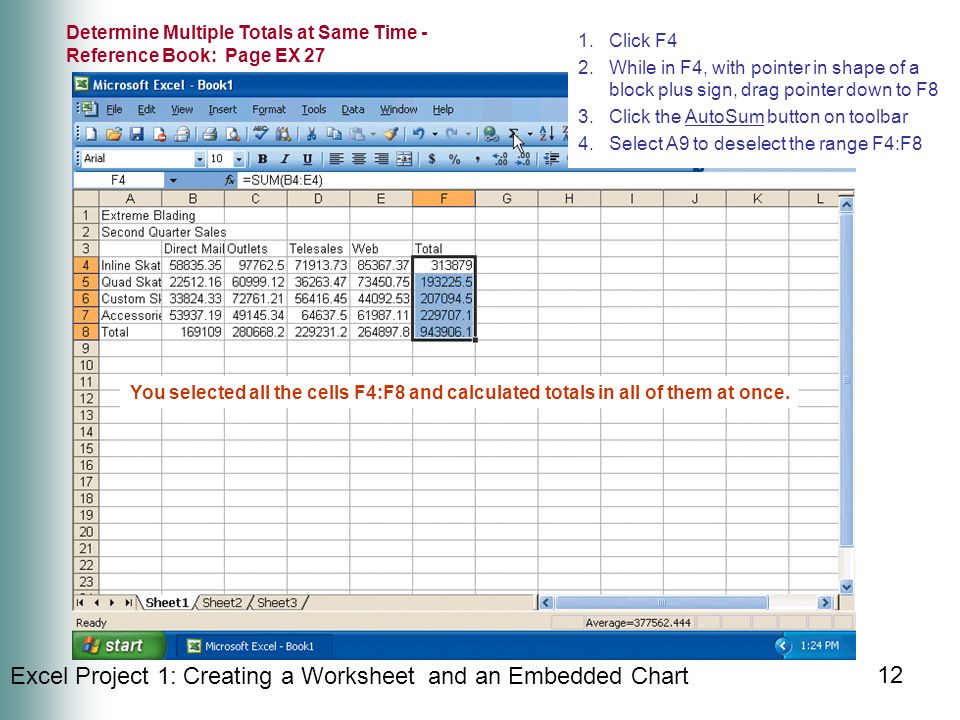Click the AutoSum sigma button
This screenshot has height=720, width=960.
click(513, 133)
